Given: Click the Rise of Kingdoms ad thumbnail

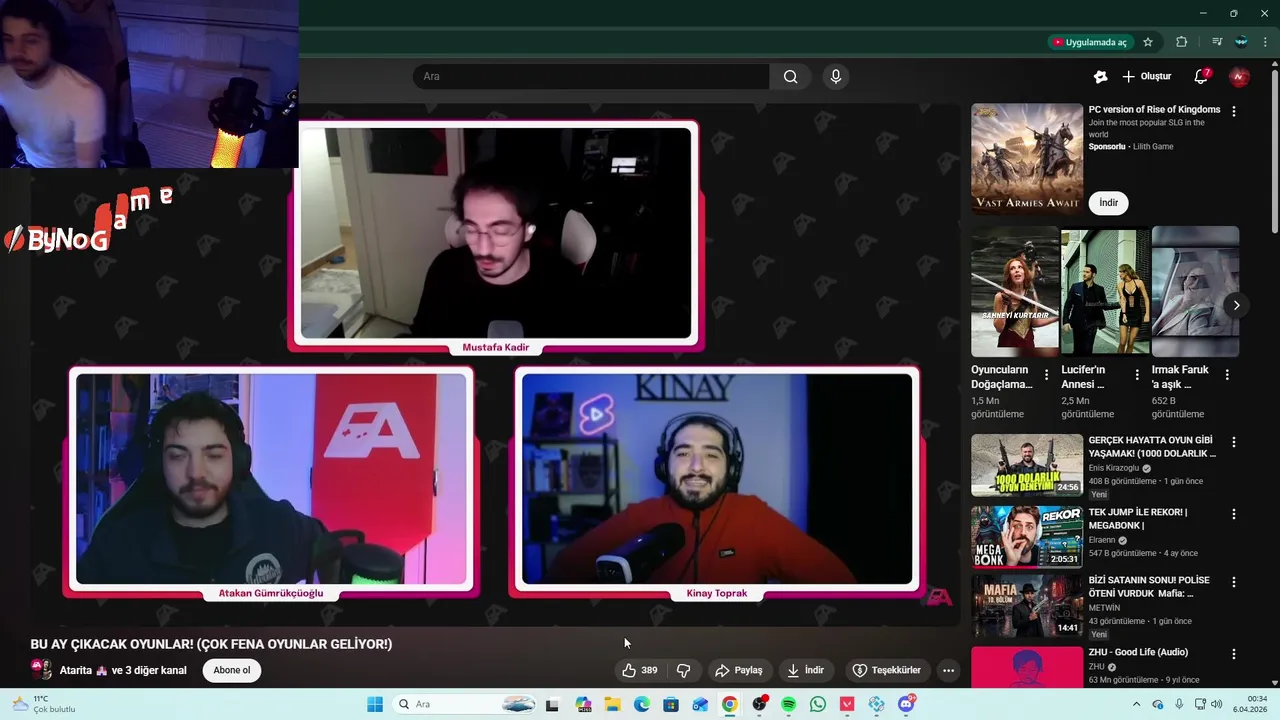Looking at the screenshot, I should click(x=1027, y=159).
